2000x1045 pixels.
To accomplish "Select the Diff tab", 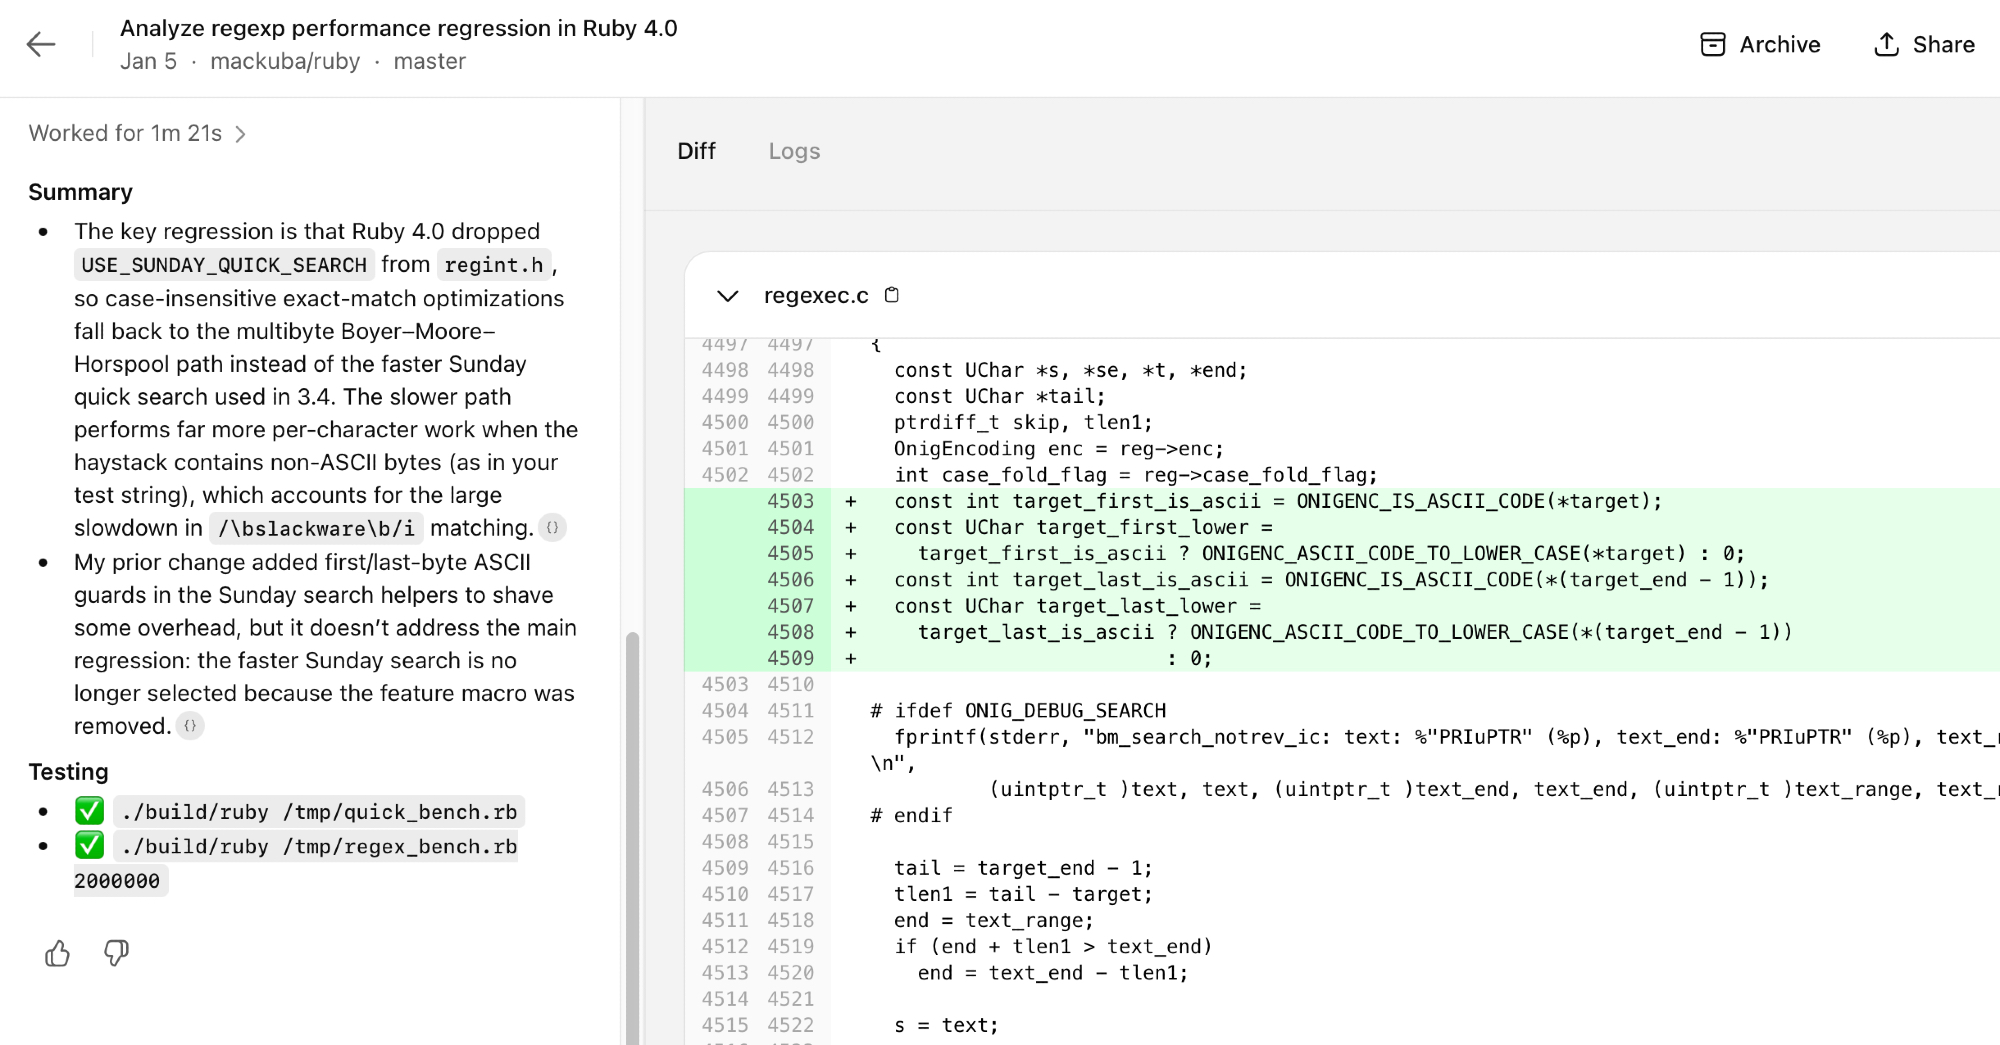I will pos(696,152).
